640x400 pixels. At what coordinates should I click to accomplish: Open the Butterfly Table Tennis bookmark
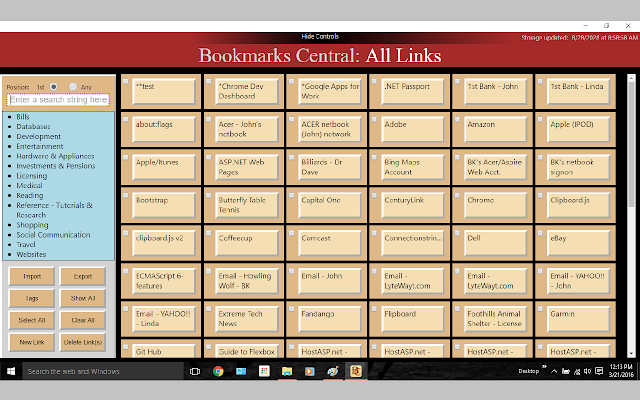click(247, 205)
